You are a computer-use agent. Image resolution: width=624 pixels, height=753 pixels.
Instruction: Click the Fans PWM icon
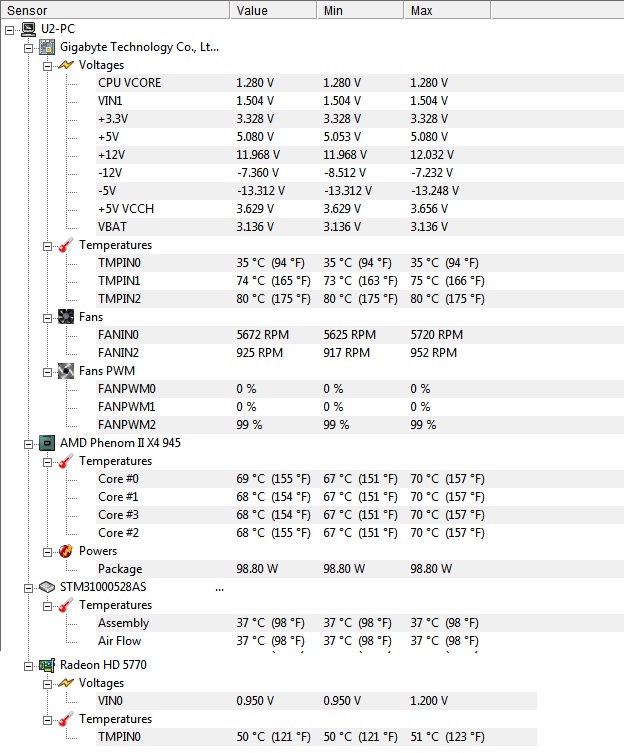coord(66,371)
